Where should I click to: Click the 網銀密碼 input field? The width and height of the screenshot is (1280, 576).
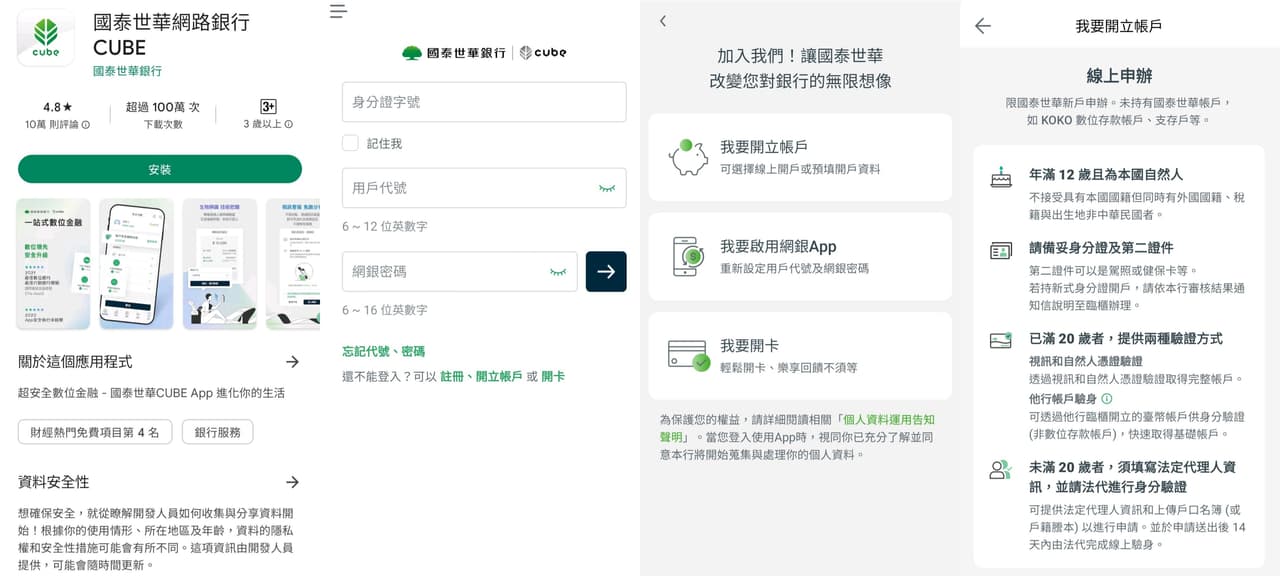[459, 272]
